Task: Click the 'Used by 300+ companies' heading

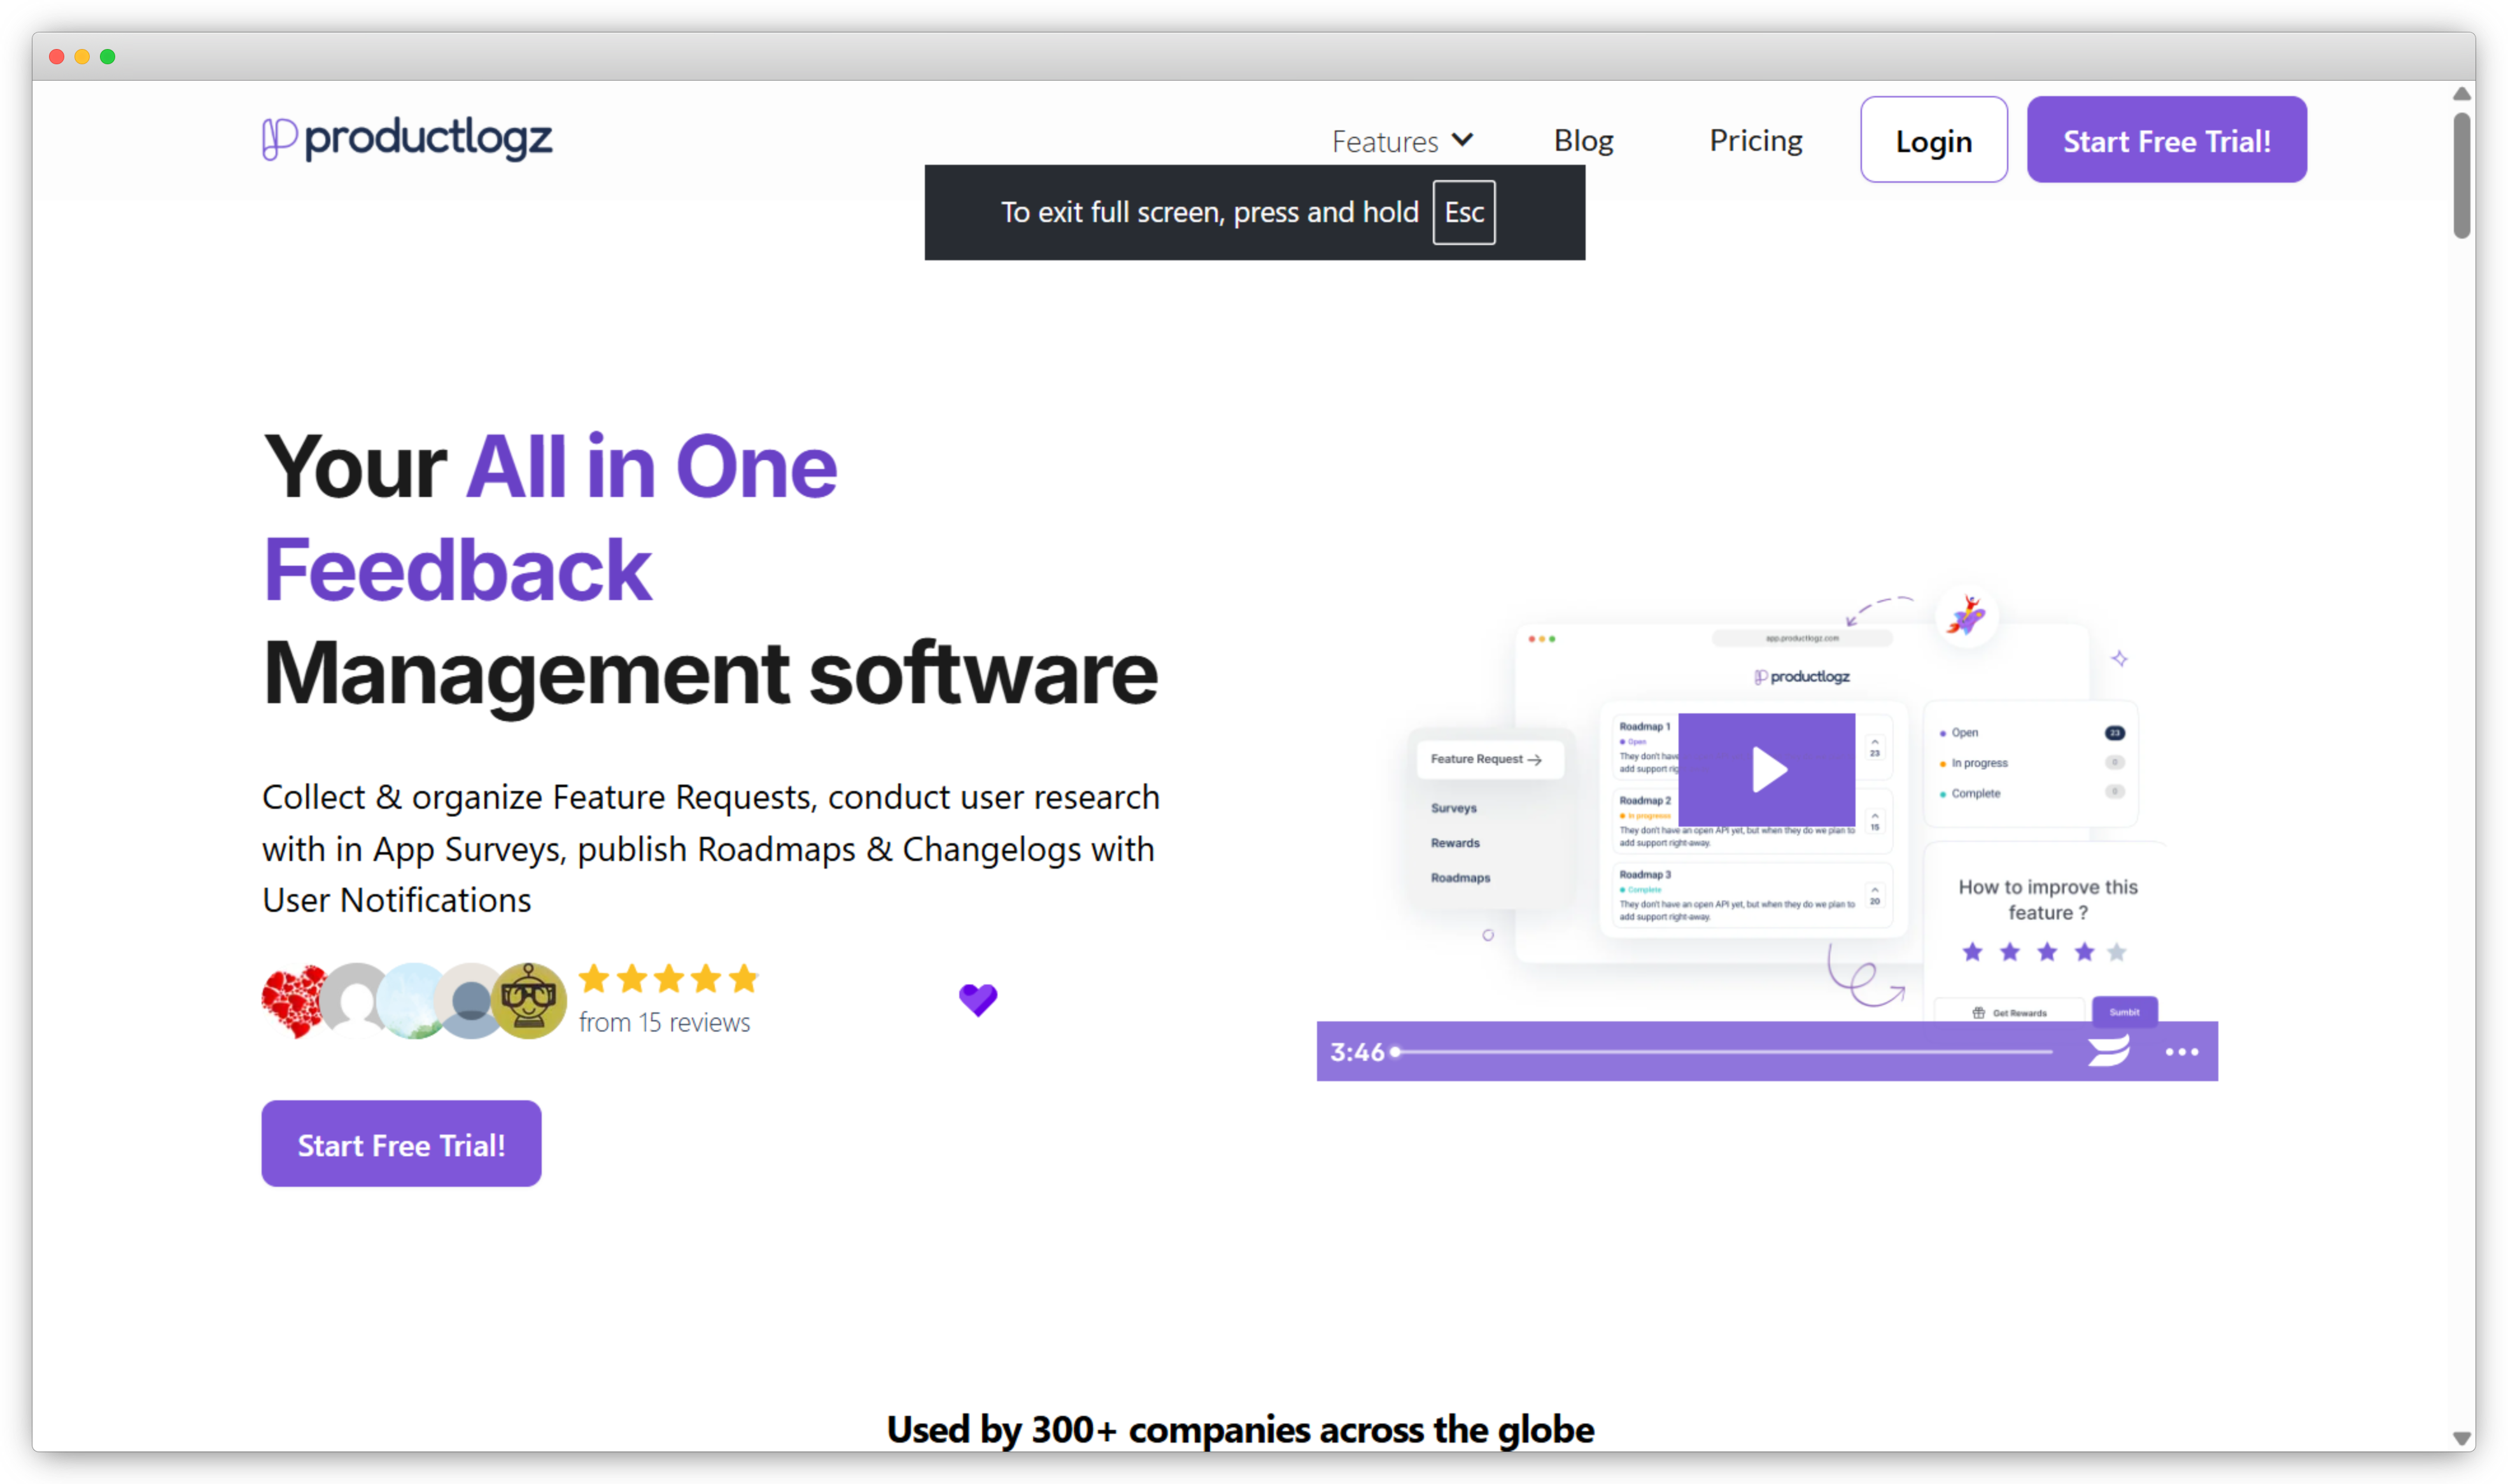Action: [x=1240, y=1429]
